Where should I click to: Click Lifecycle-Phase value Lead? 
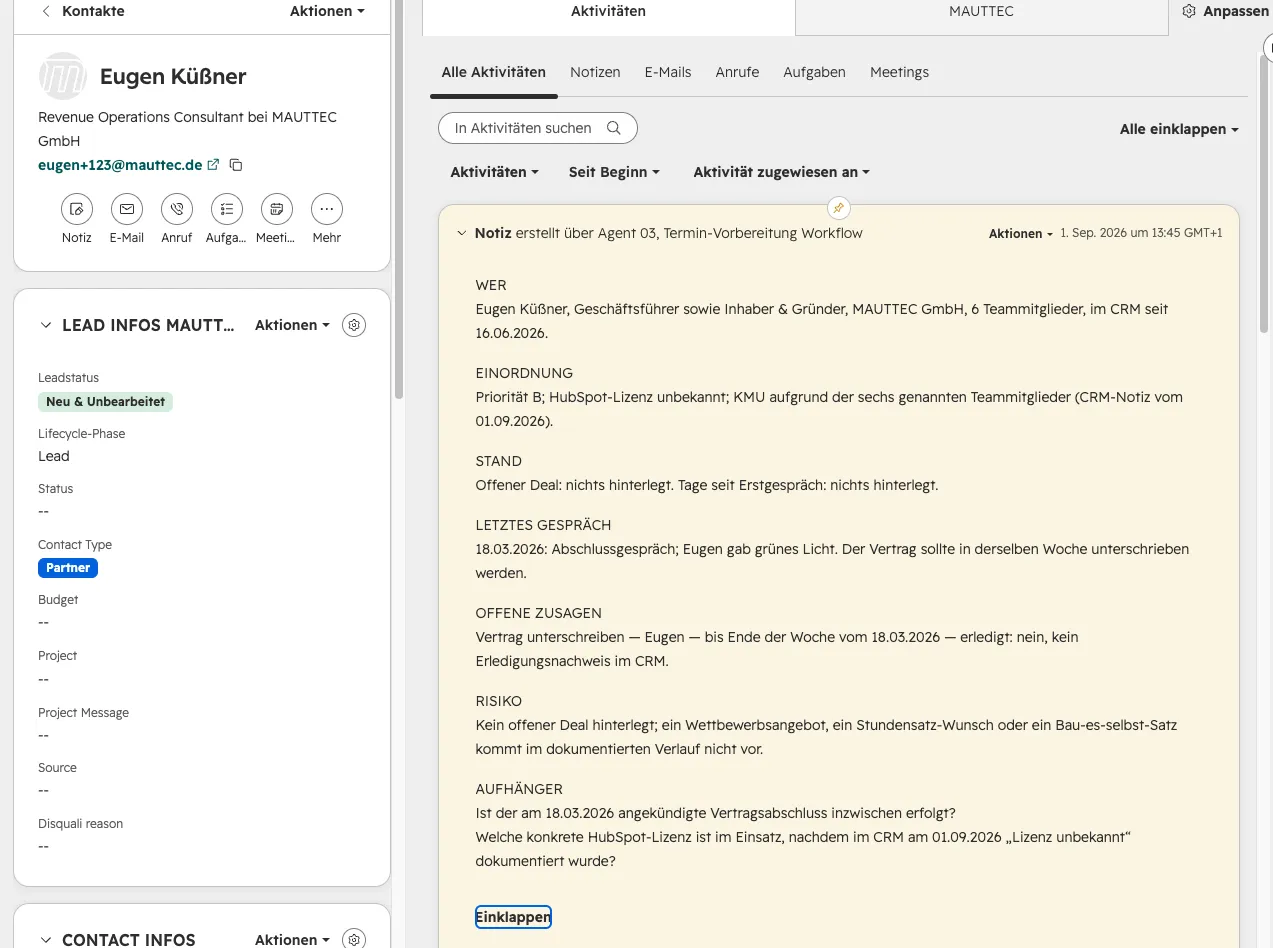click(54, 456)
